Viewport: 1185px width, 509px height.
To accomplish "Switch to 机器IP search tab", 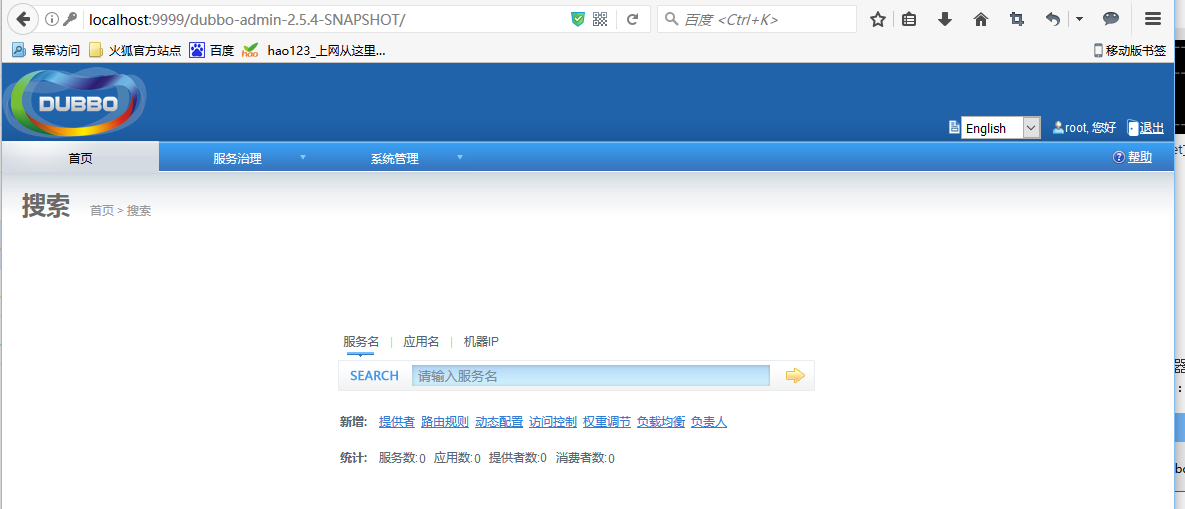I will (481, 342).
